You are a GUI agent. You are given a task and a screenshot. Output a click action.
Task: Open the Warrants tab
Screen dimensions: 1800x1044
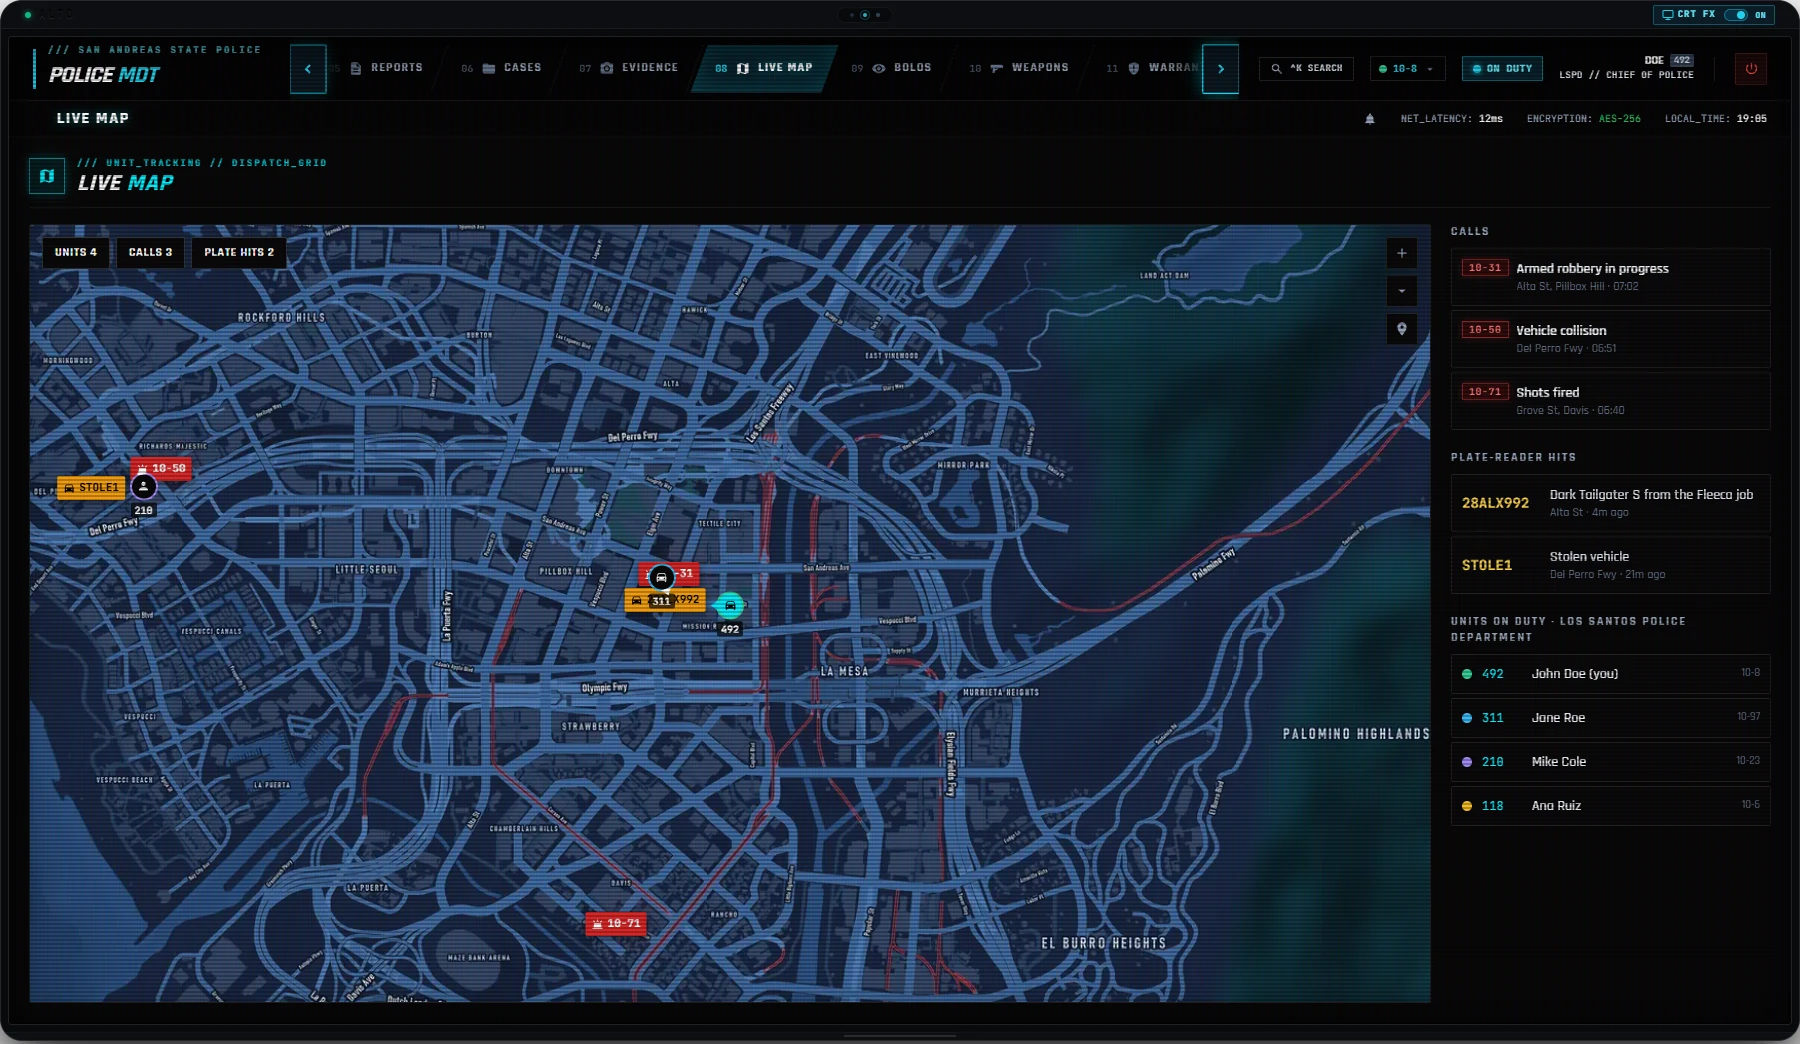pos(1150,68)
